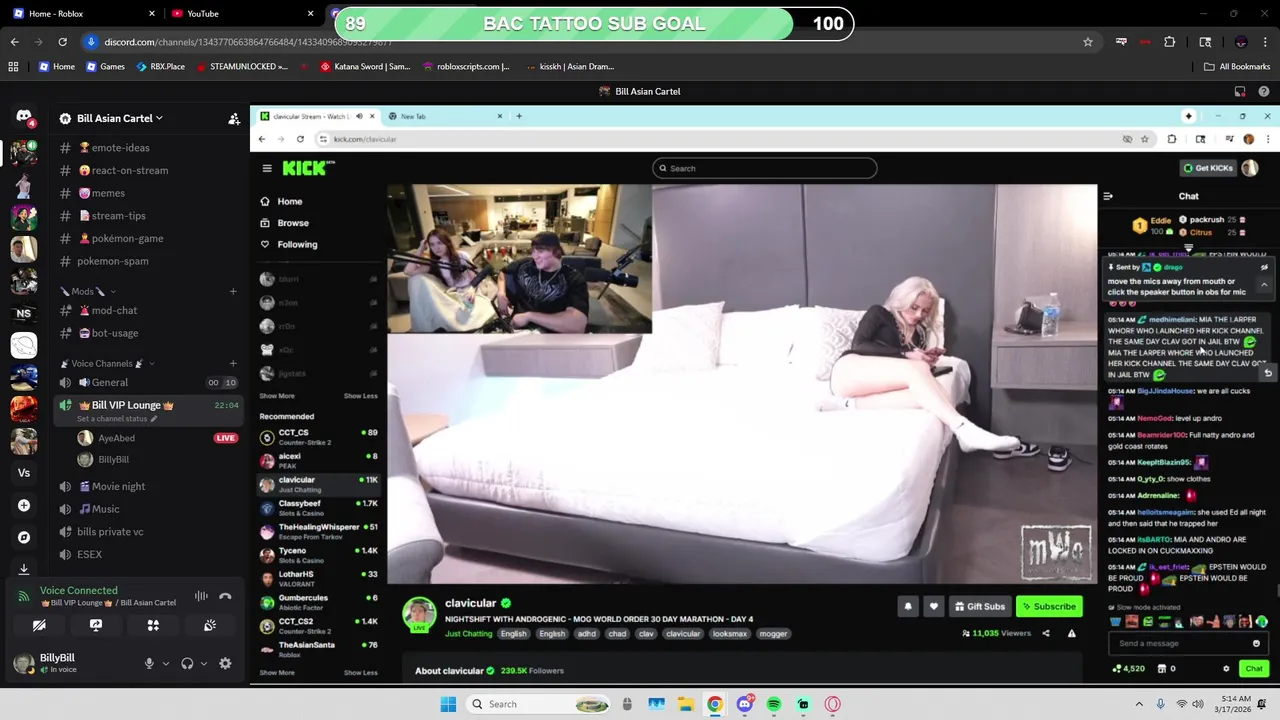The image size is (1280, 720).
Task: Open Discord direct messages home icon
Action: tap(24, 117)
